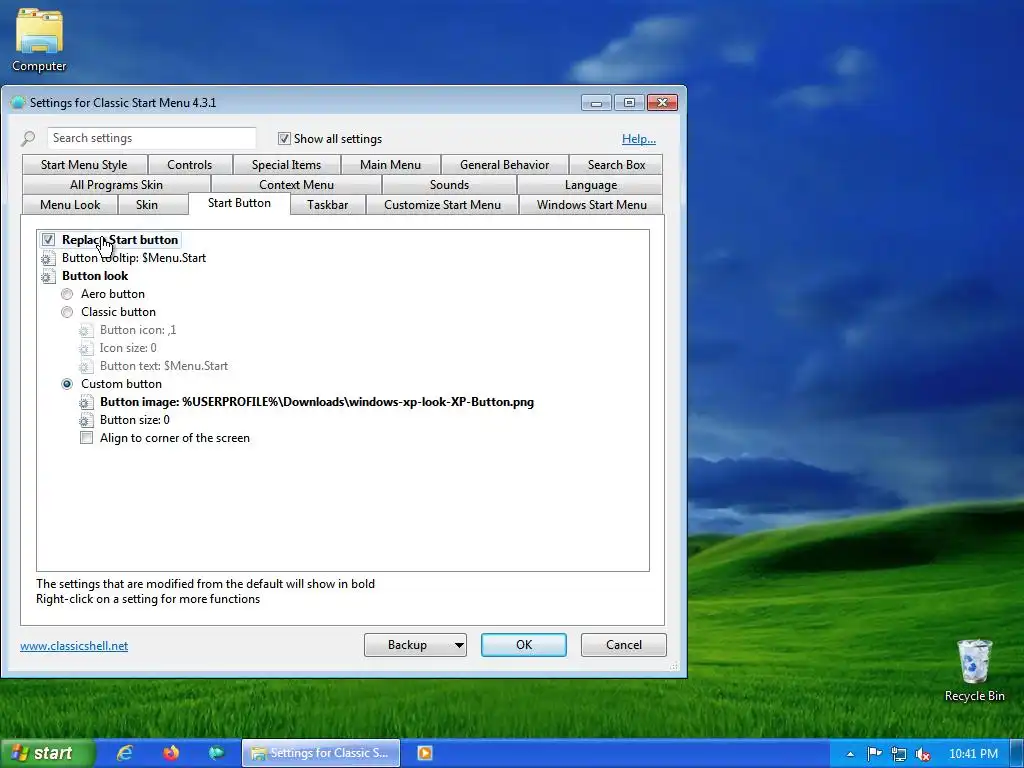Select the Button size: 0 setting
This screenshot has width=1024, height=768.
[135, 421]
